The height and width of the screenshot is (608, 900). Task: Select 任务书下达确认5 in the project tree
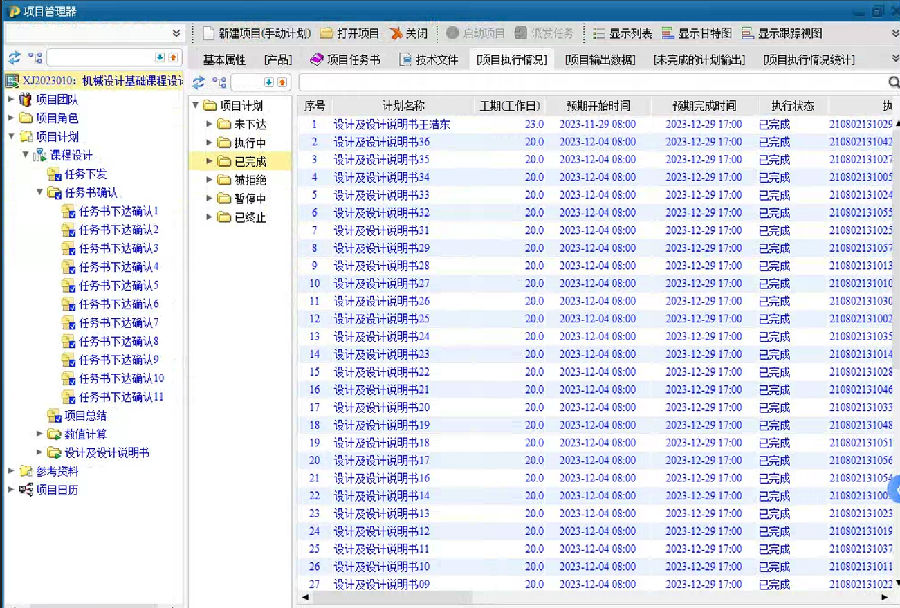118,285
